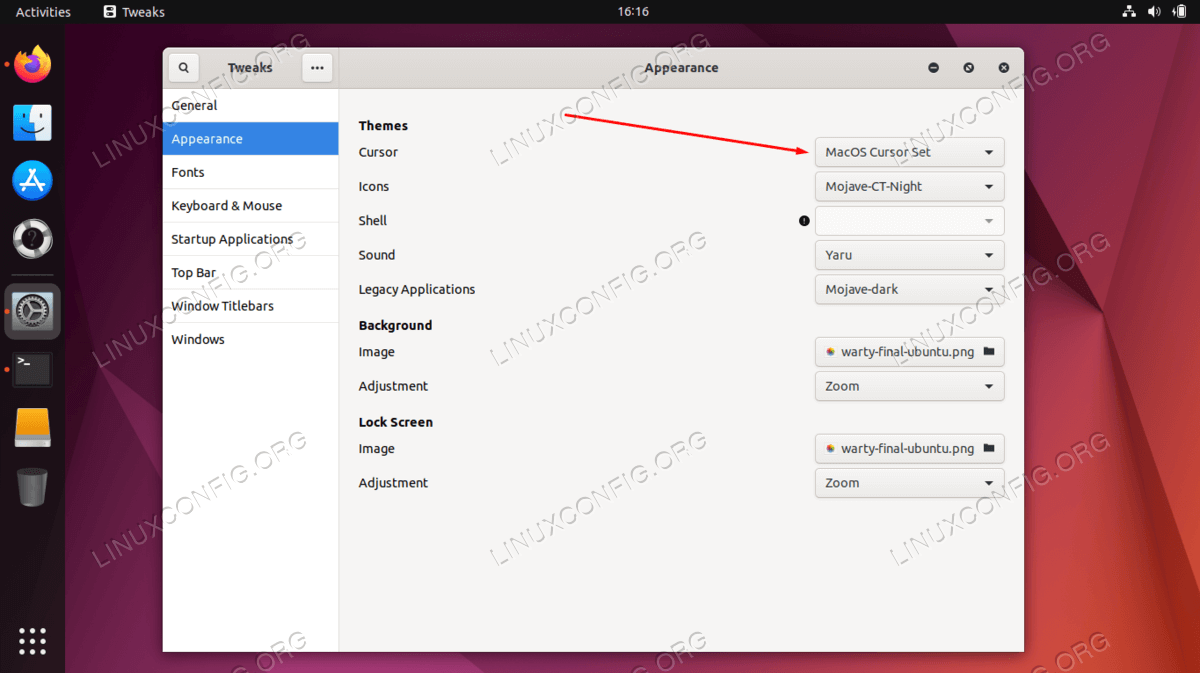Open the yellow removable drive icon
1200x673 pixels.
(33, 427)
